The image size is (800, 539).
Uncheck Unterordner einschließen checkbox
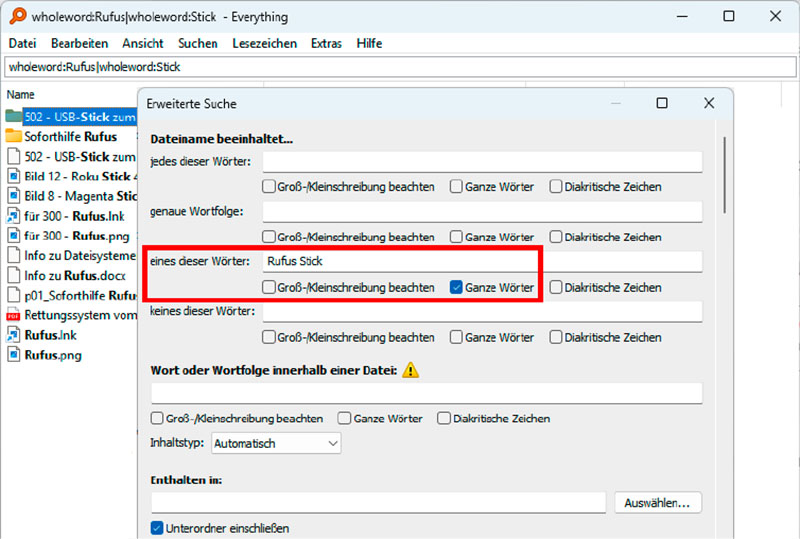[157, 528]
